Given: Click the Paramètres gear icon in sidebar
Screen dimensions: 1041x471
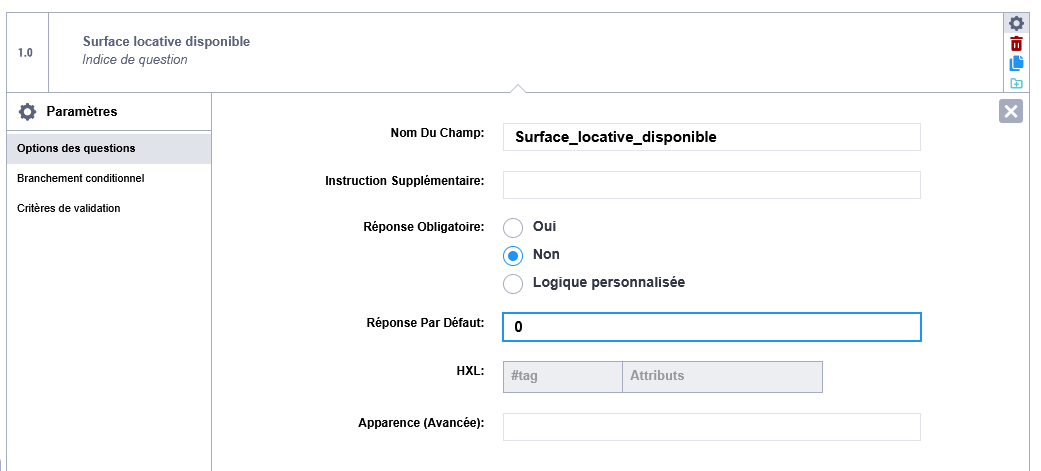Looking at the screenshot, I should click(x=28, y=111).
